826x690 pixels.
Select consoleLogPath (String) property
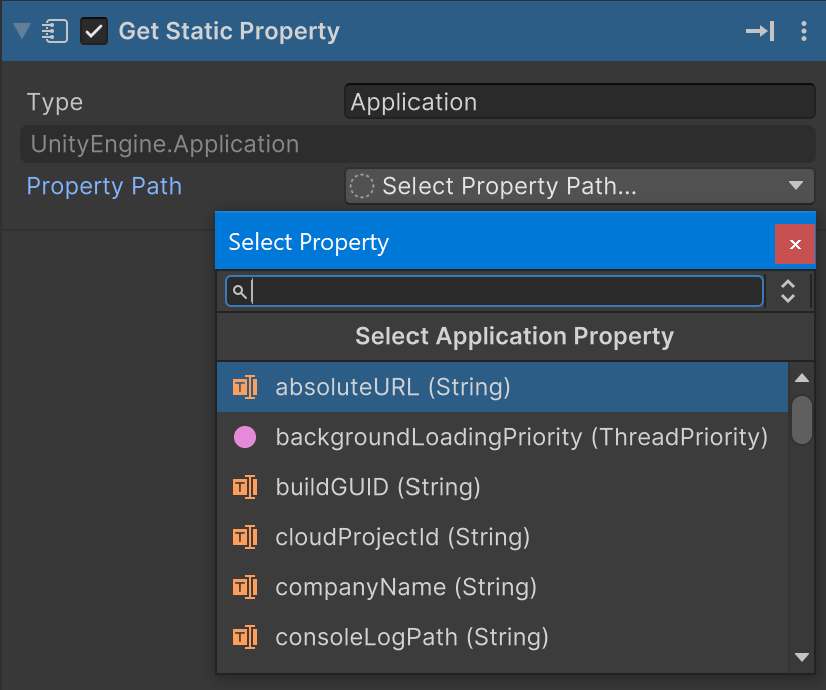(502, 637)
